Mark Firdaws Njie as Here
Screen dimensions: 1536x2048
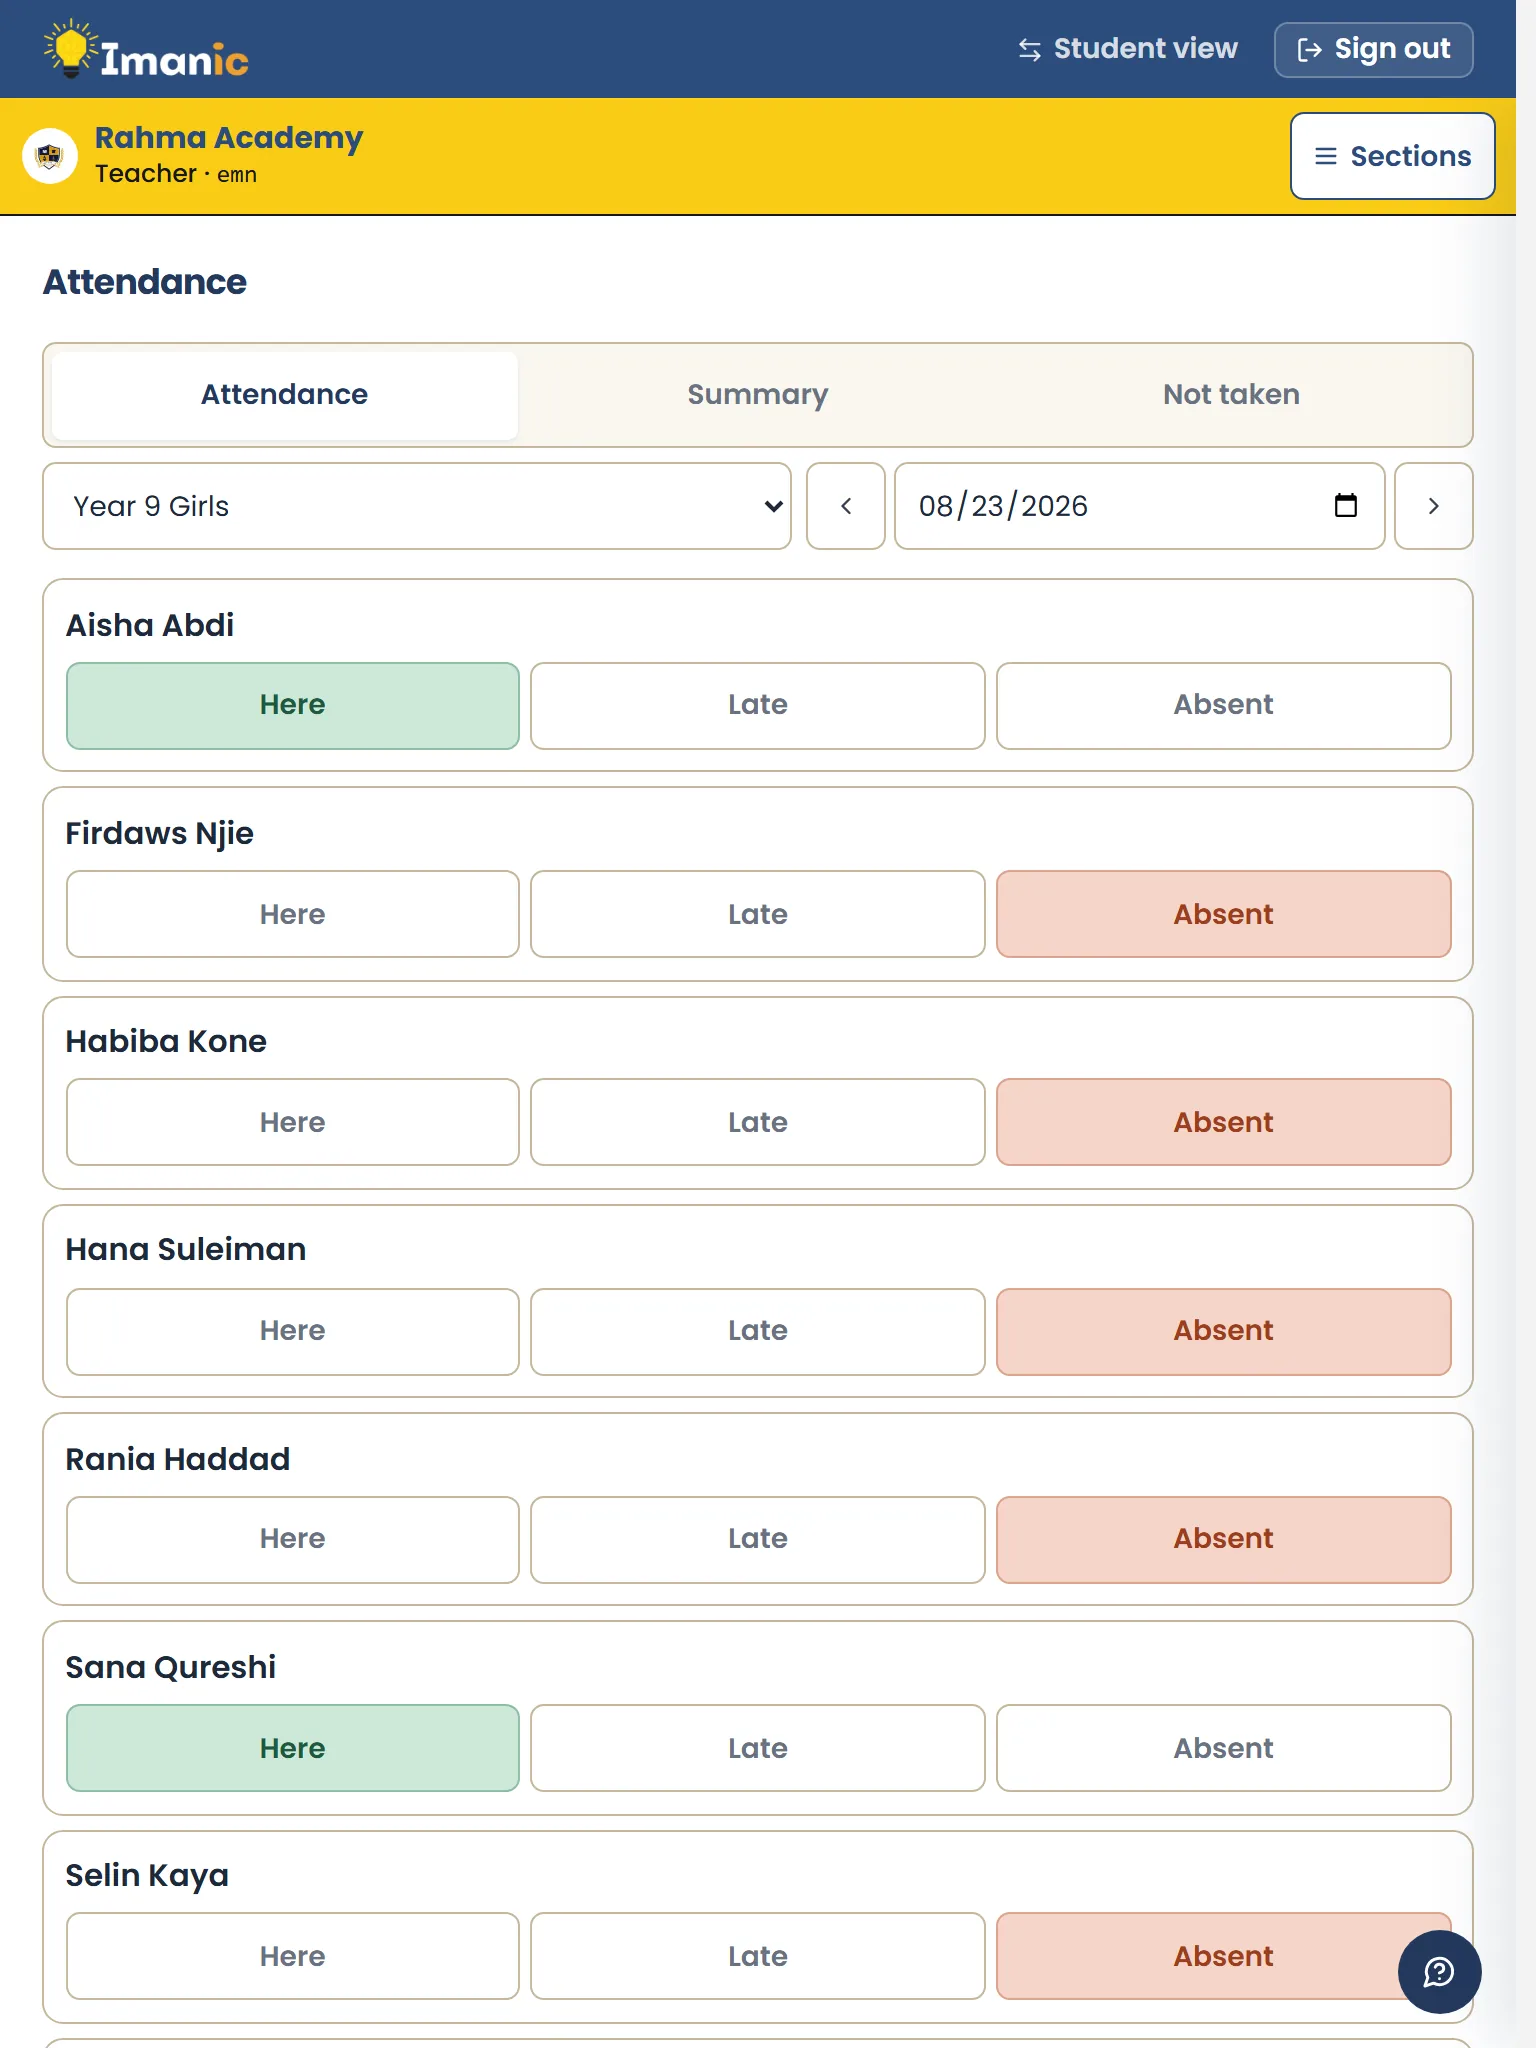(293, 914)
